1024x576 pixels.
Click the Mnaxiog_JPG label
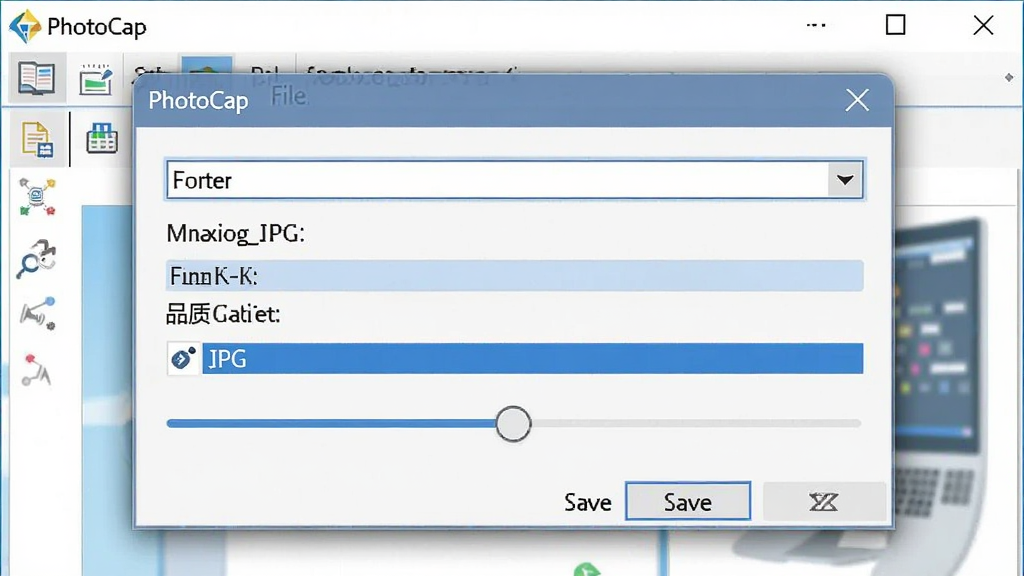235,233
